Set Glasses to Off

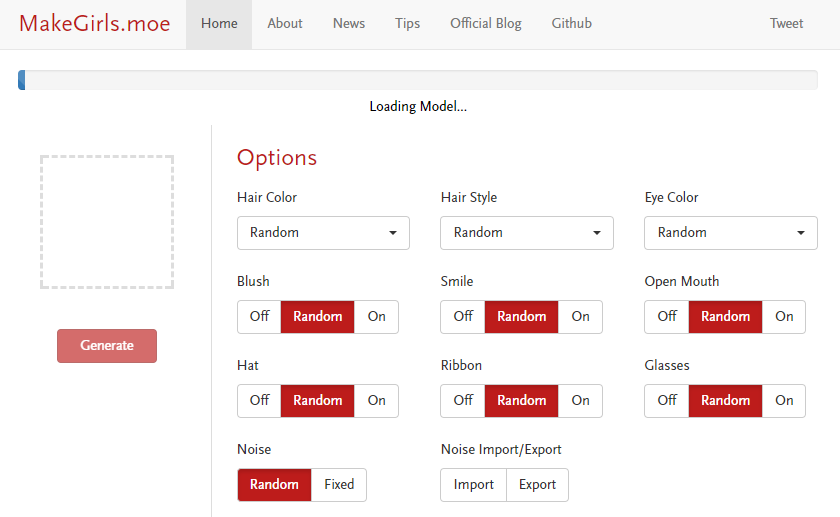667,401
